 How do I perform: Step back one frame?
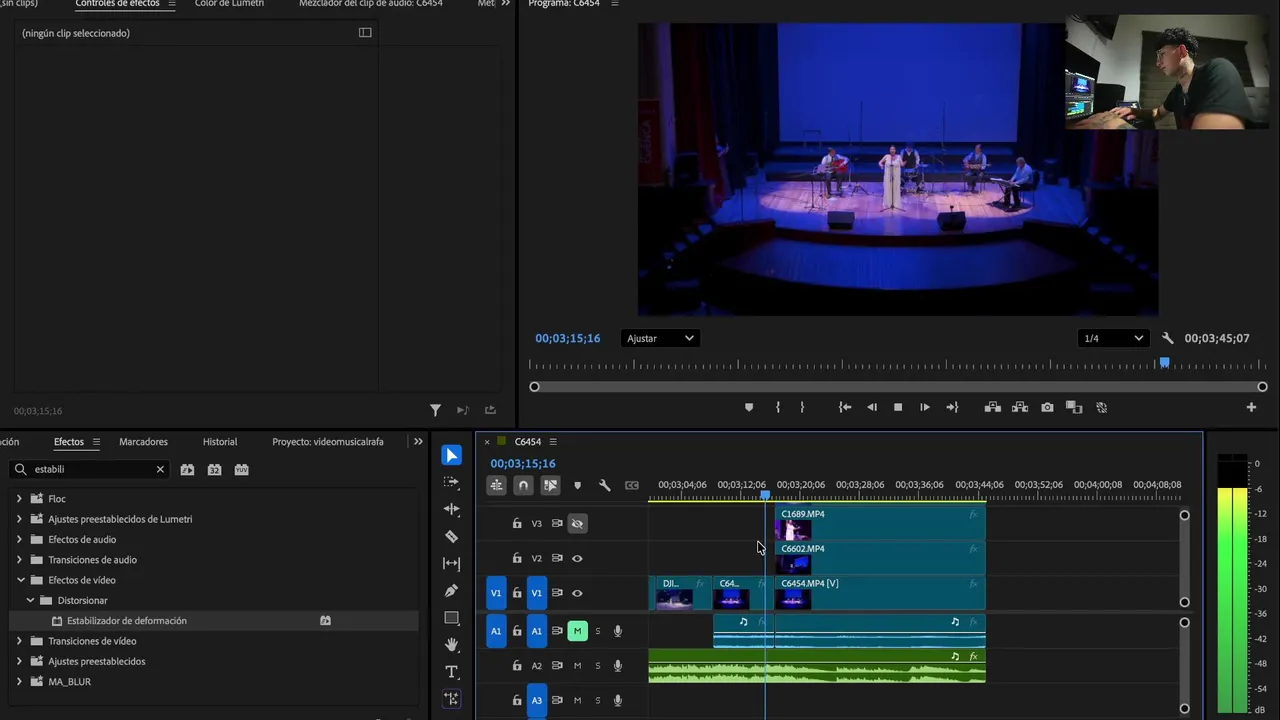tap(872, 407)
